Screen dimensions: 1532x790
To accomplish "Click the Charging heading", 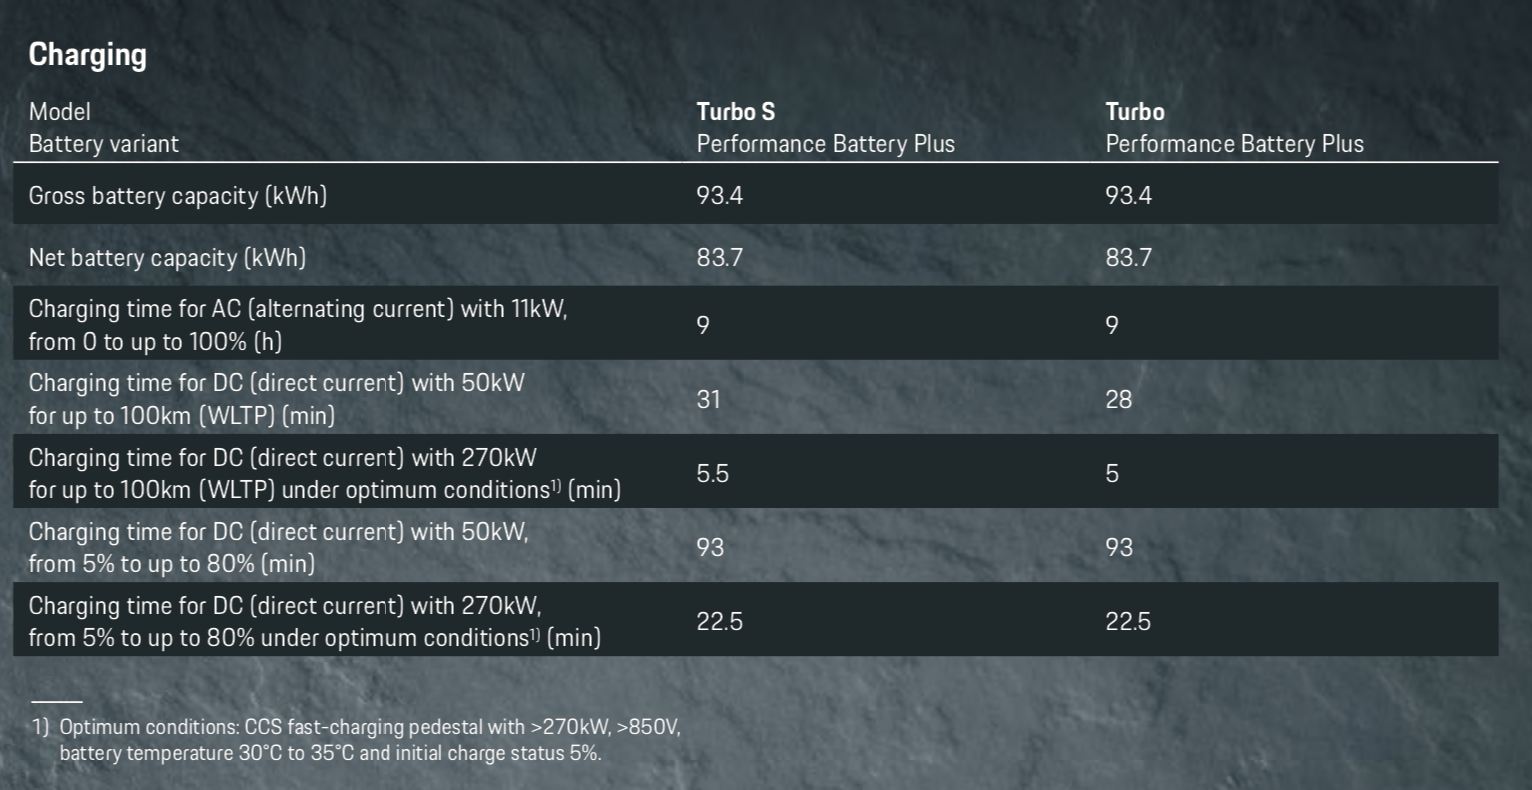I will (x=87, y=55).
